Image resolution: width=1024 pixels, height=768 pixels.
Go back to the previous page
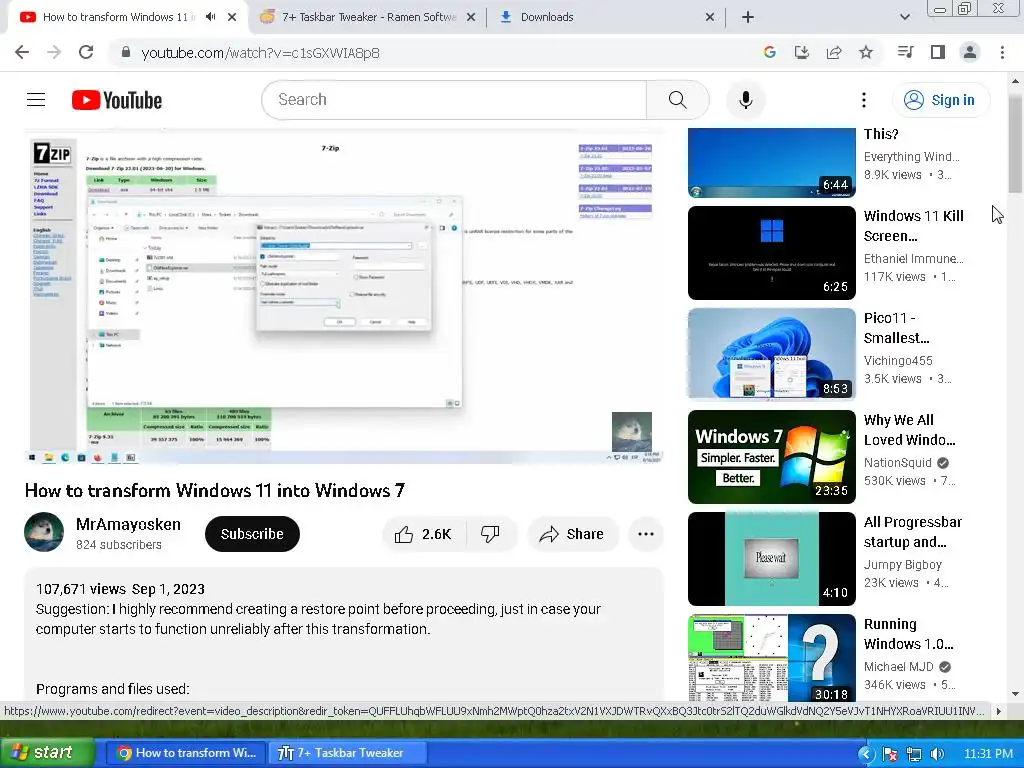coord(22,52)
